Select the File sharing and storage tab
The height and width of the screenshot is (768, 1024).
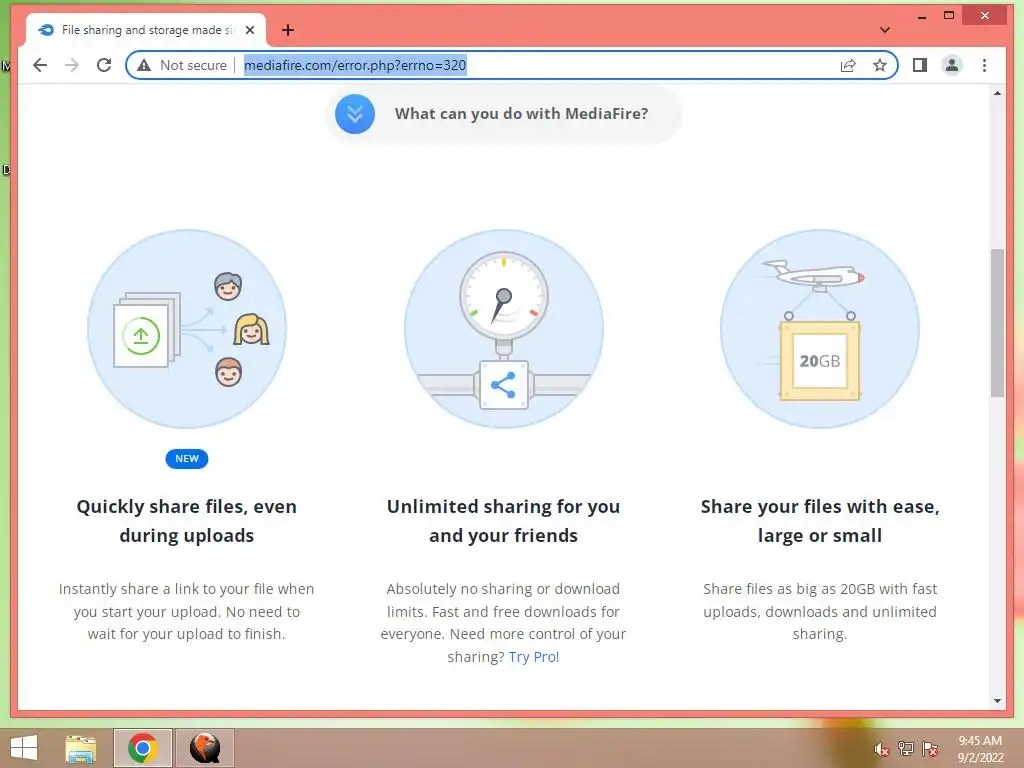146,30
